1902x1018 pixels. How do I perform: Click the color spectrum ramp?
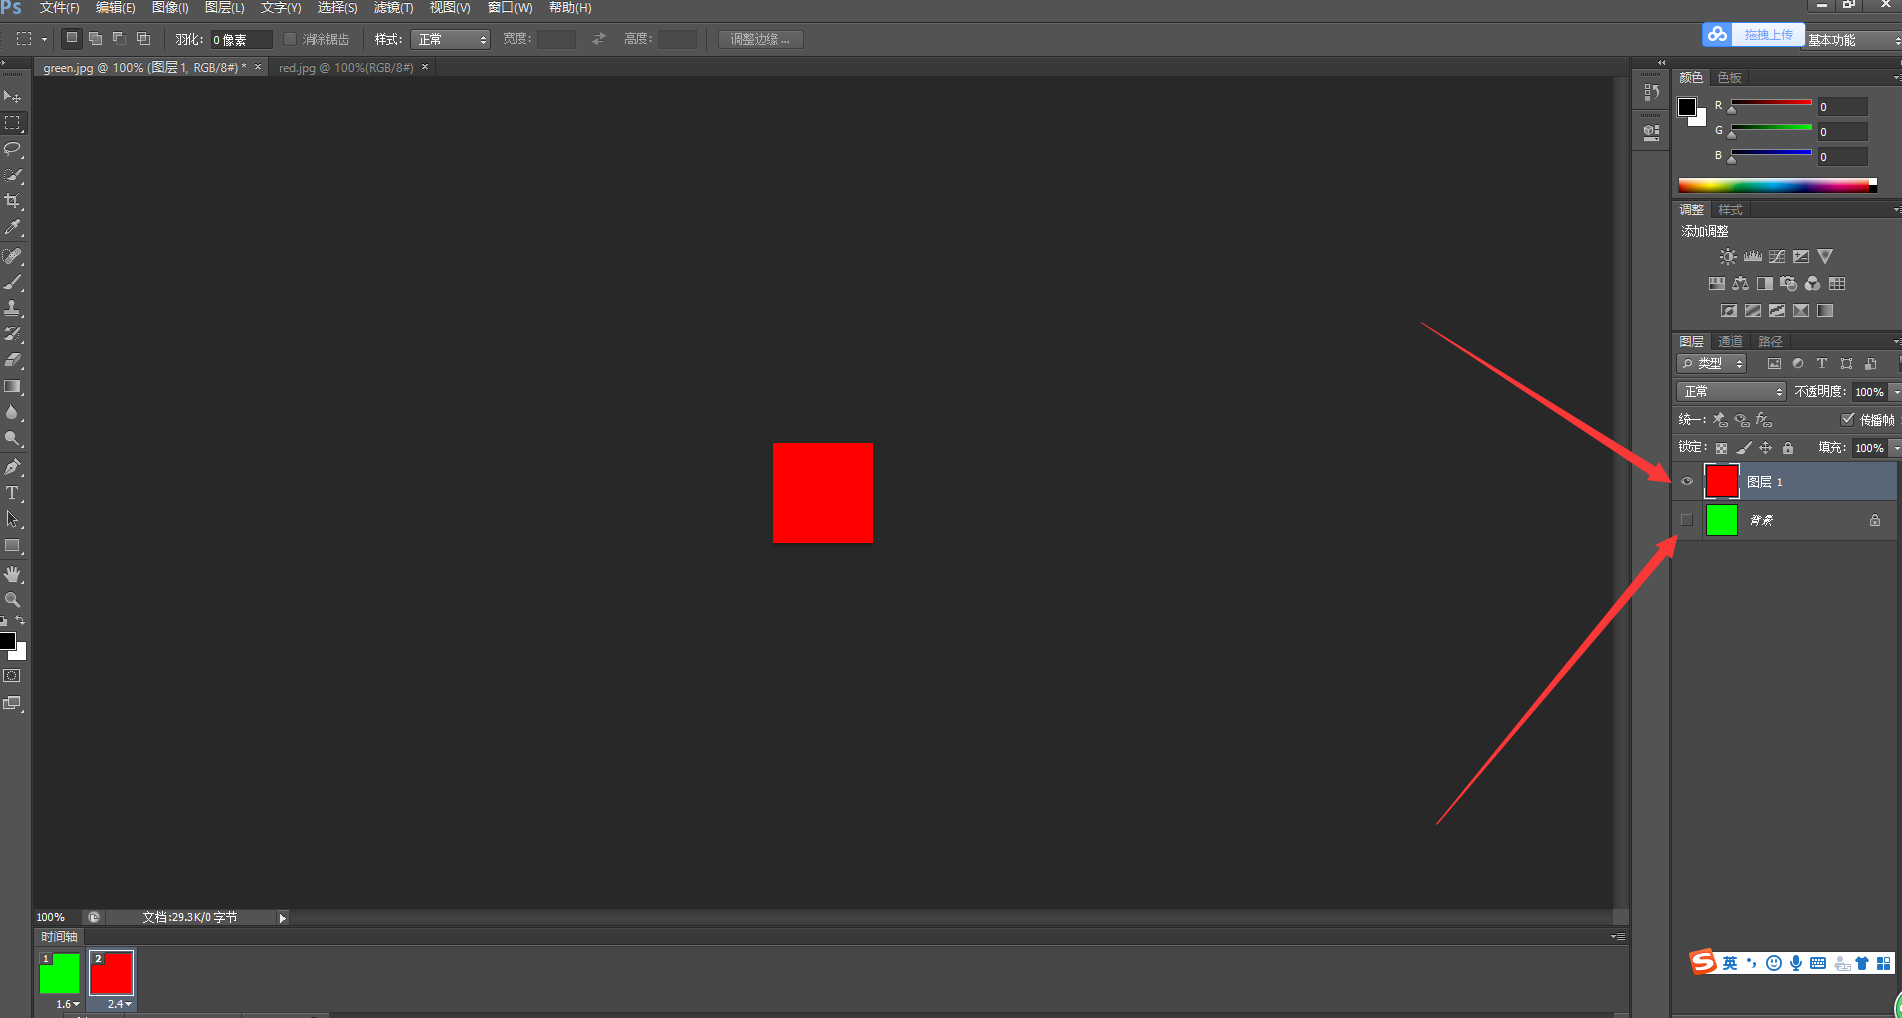point(1777,186)
